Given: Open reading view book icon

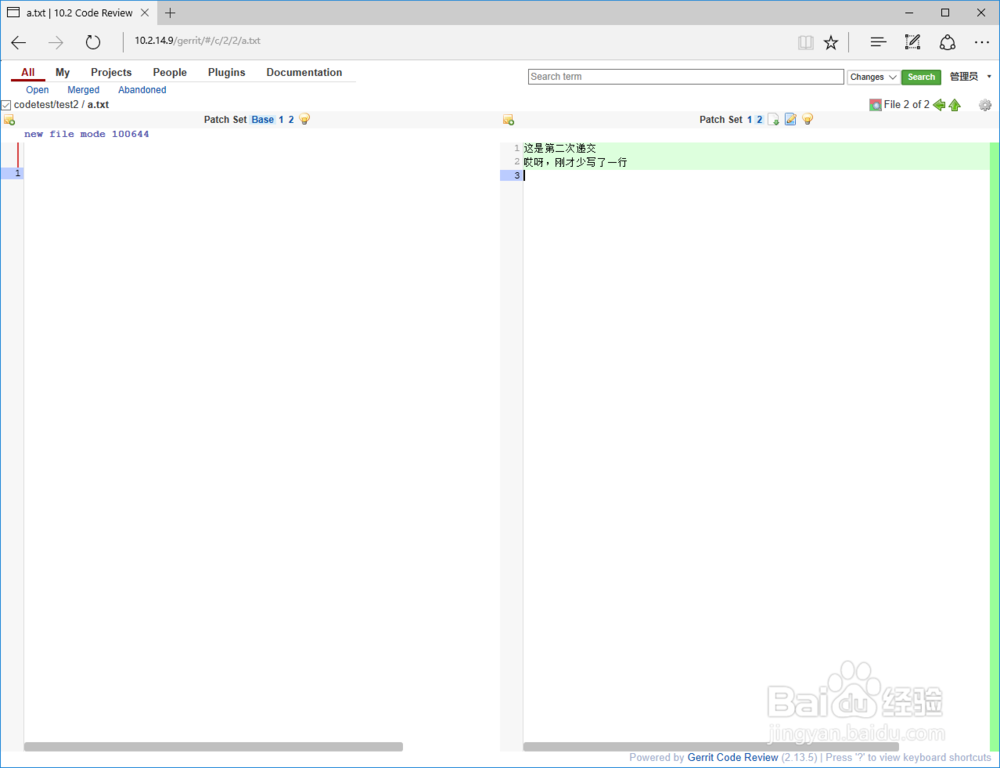Looking at the screenshot, I should pyautogui.click(x=806, y=42).
